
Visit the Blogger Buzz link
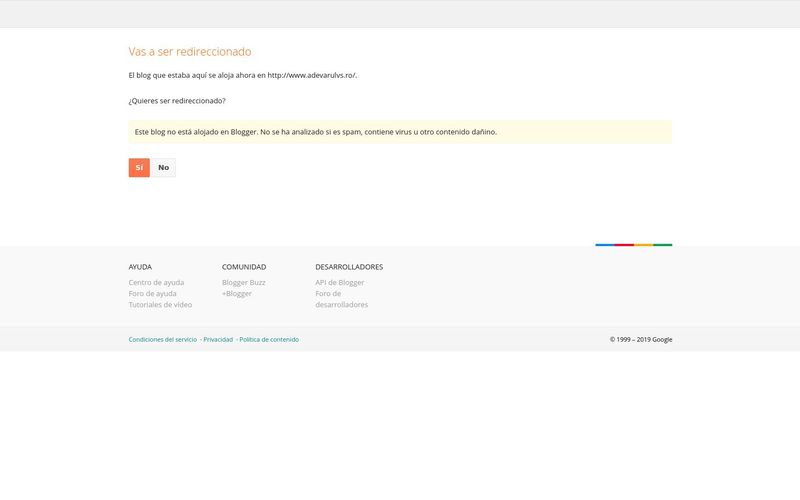pyautogui.click(x=243, y=282)
